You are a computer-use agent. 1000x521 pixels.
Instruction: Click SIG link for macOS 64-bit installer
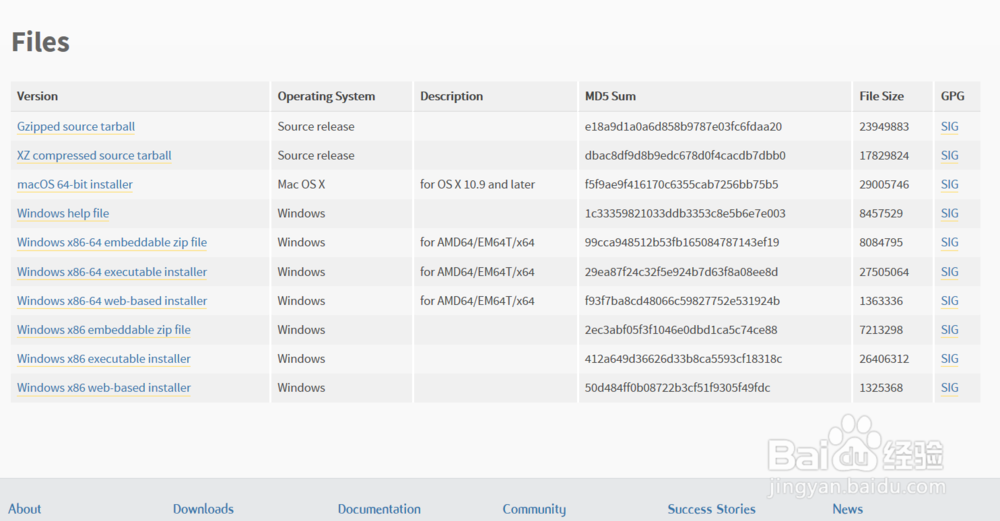click(x=949, y=185)
